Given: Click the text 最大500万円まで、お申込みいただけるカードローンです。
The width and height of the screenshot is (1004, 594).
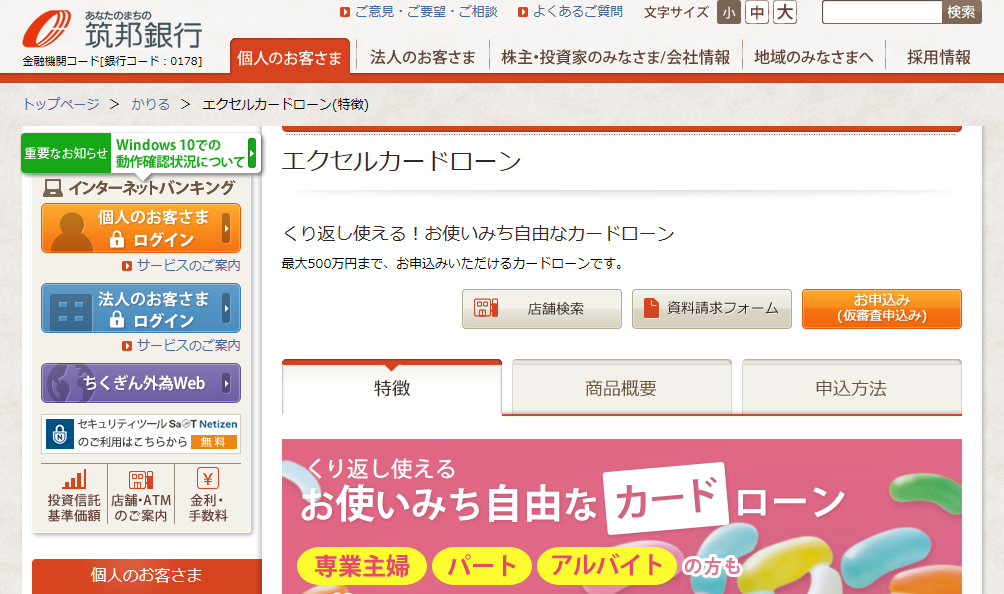Looking at the screenshot, I should 453,264.
